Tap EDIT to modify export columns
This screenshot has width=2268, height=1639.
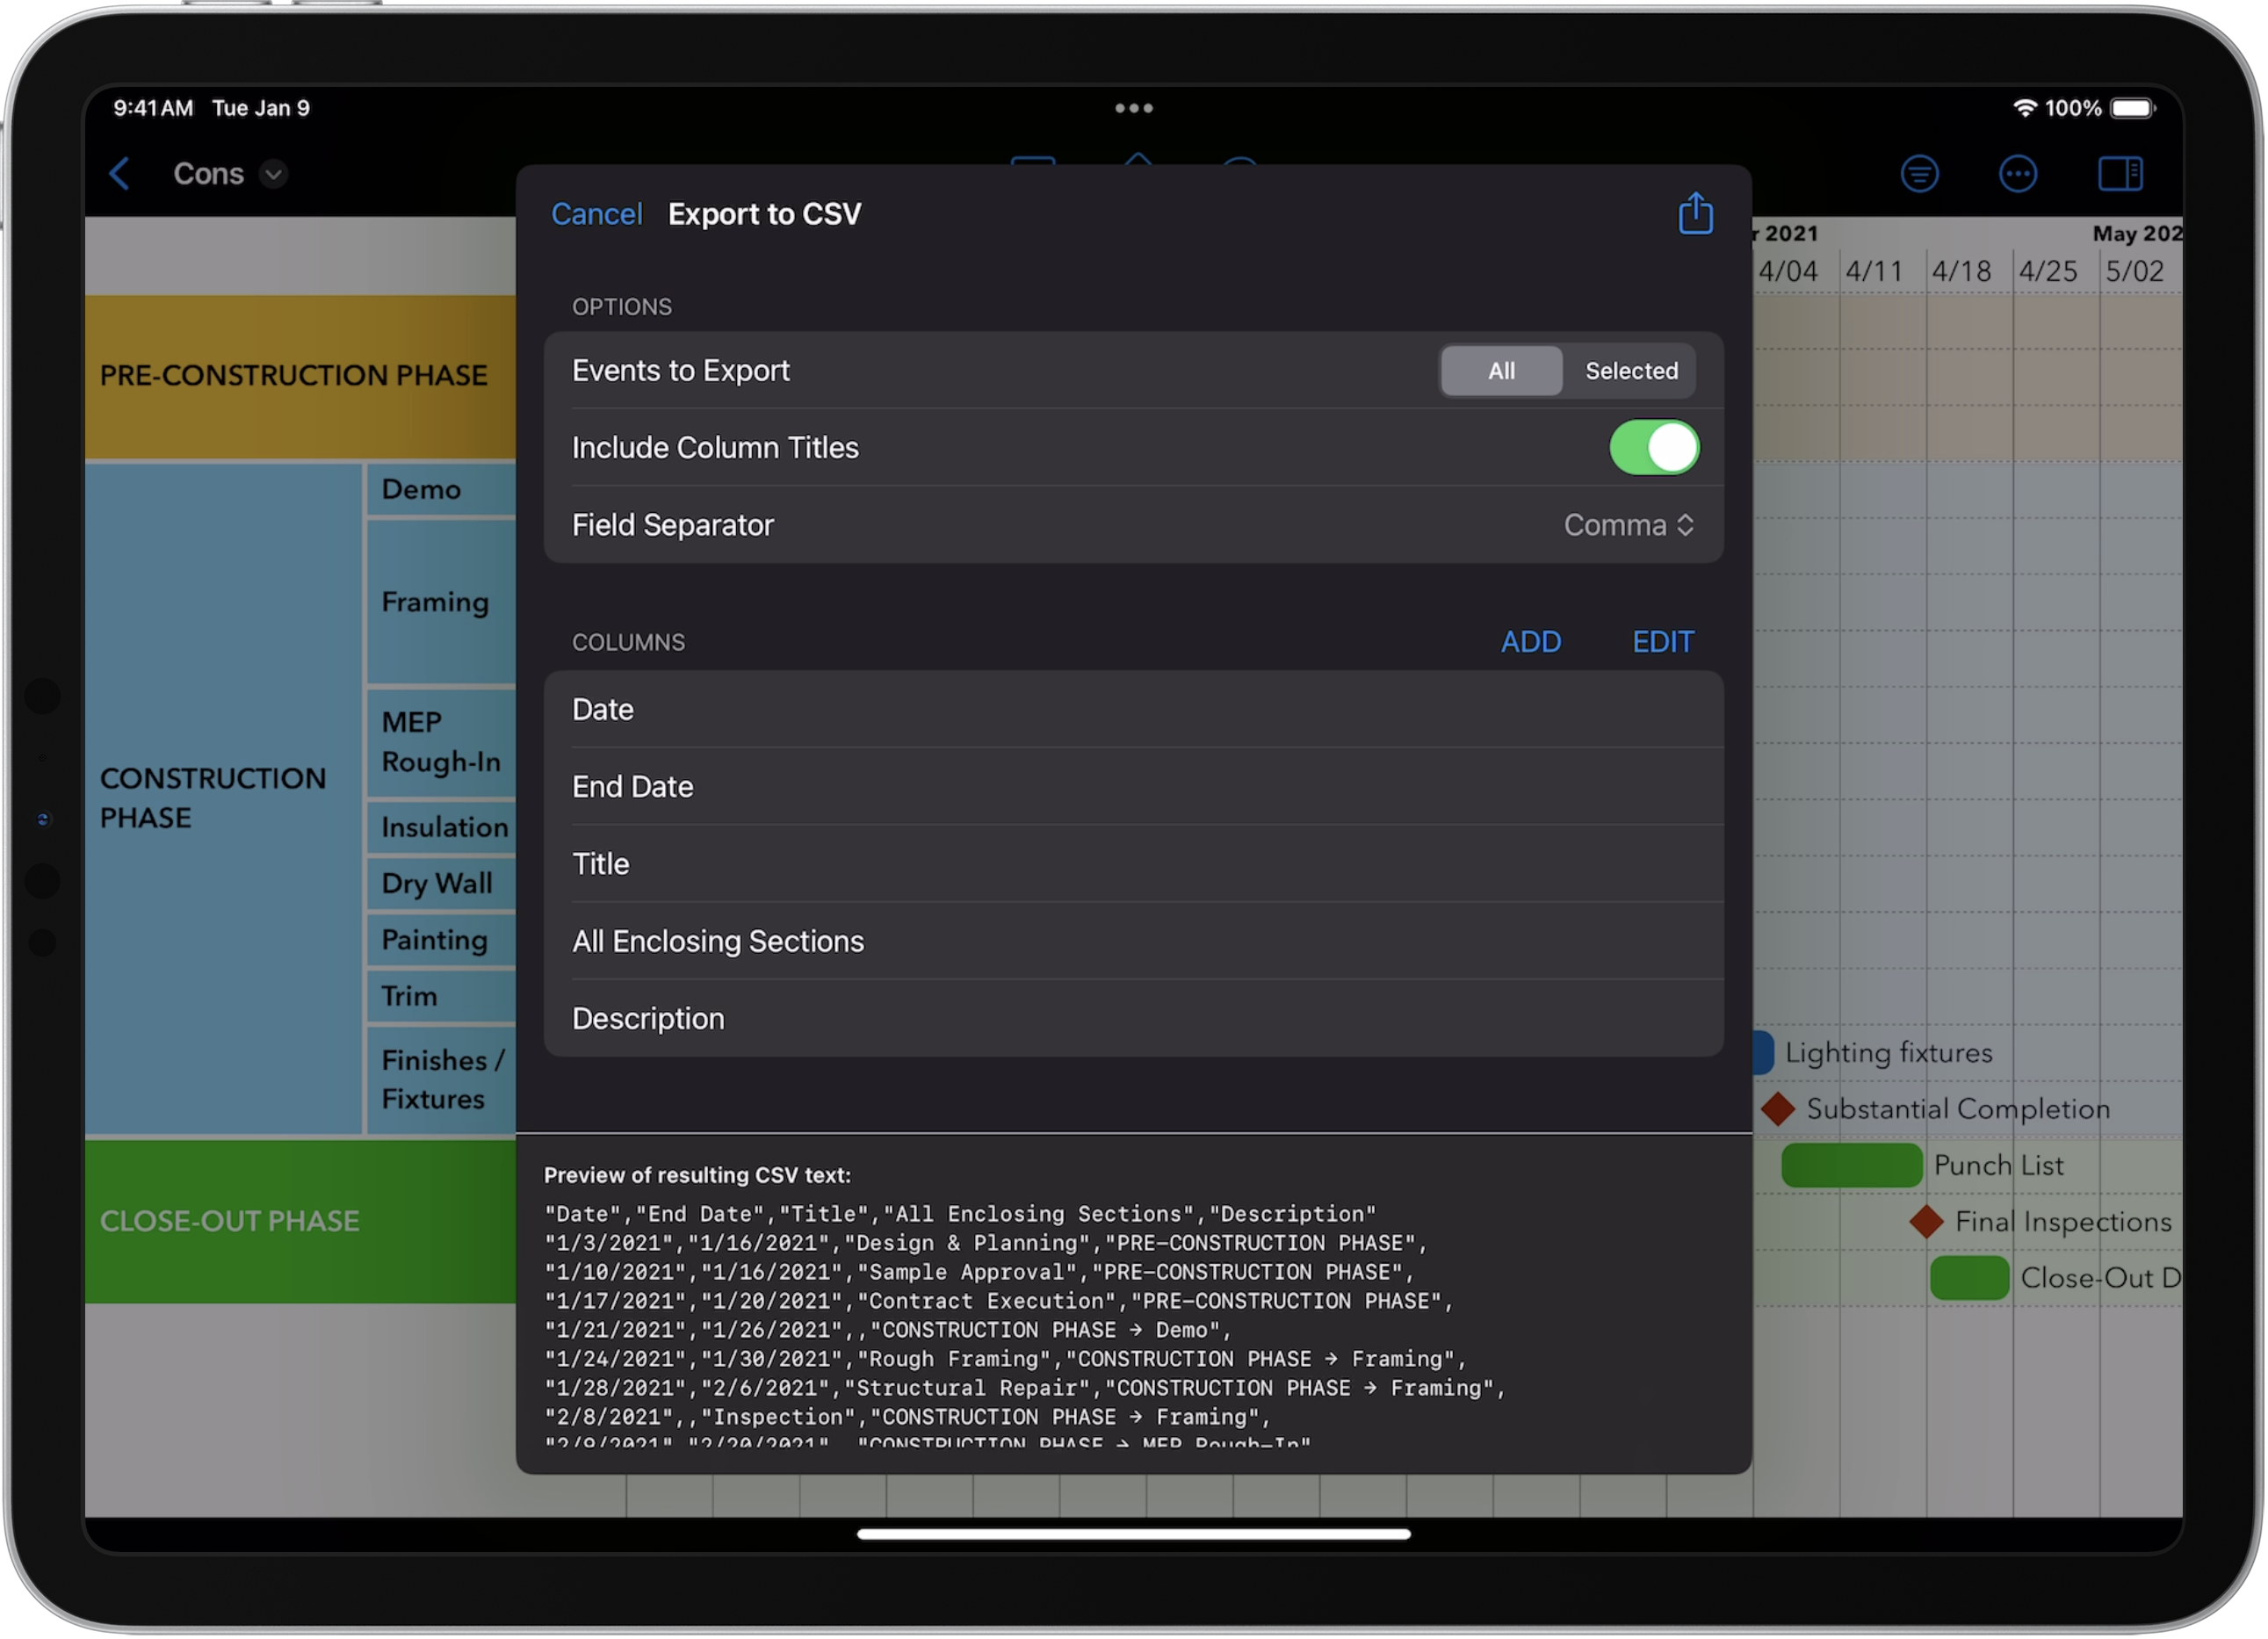click(x=1662, y=641)
